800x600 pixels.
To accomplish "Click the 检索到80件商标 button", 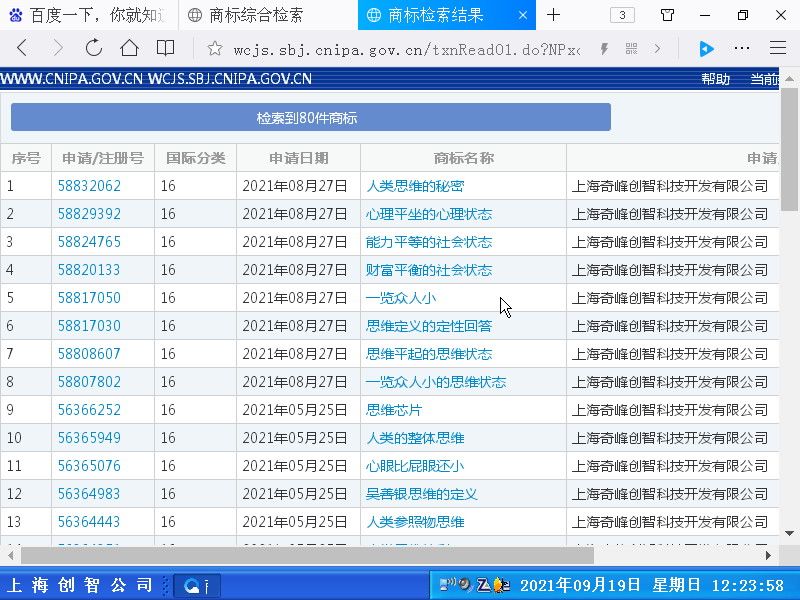I will (x=310, y=117).
